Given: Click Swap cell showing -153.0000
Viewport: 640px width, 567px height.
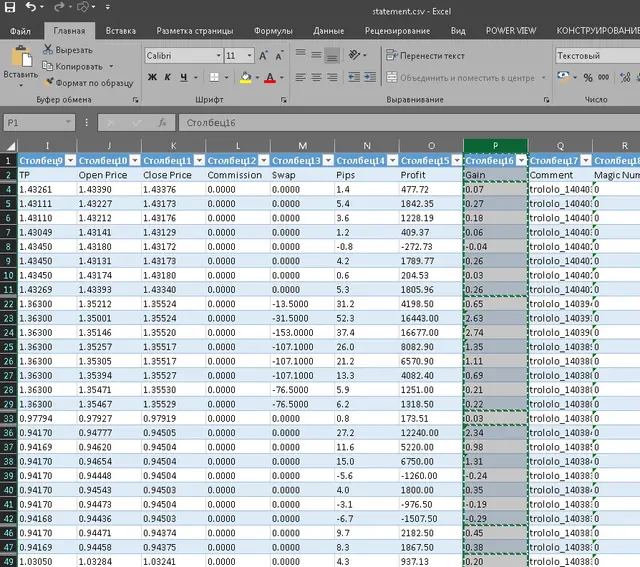Looking at the screenshot, I should (302, 333).
